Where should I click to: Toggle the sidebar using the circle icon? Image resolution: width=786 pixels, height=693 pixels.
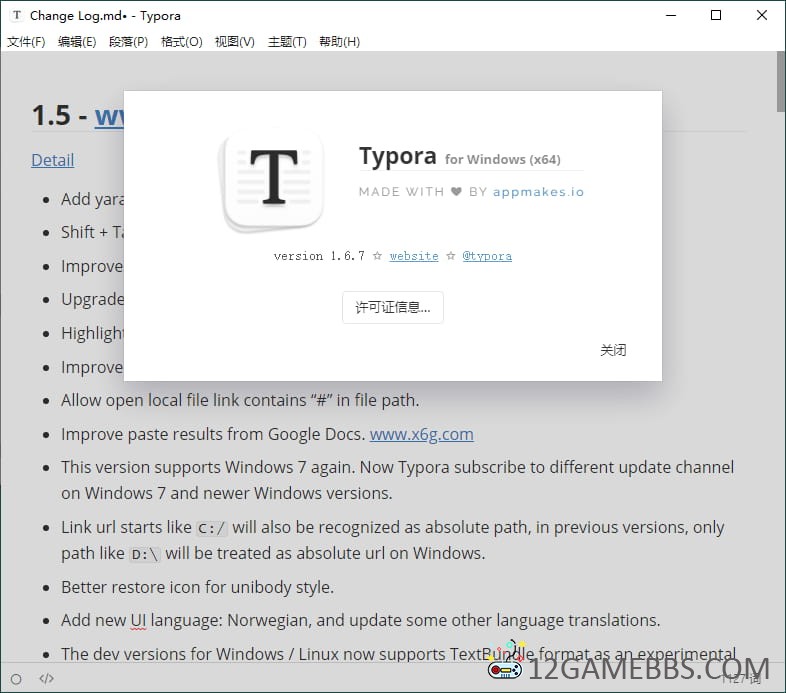[16, 679]
